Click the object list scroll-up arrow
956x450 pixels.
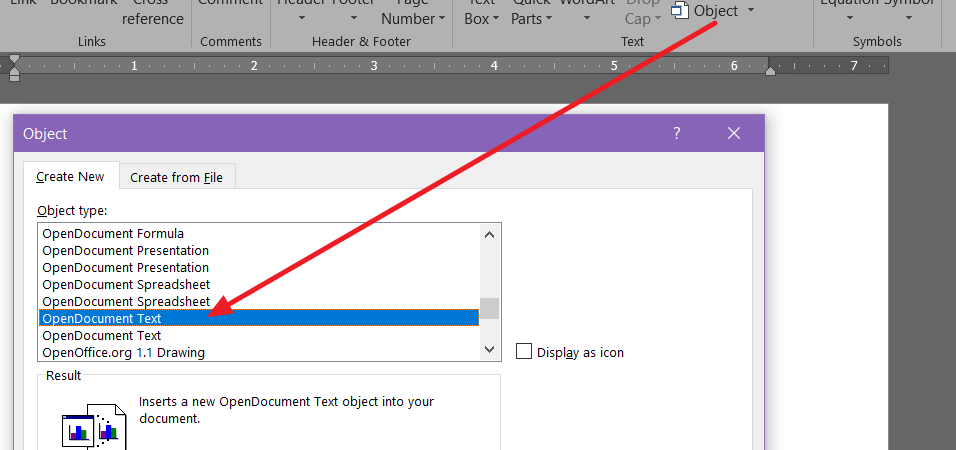(x=490, y=234)
